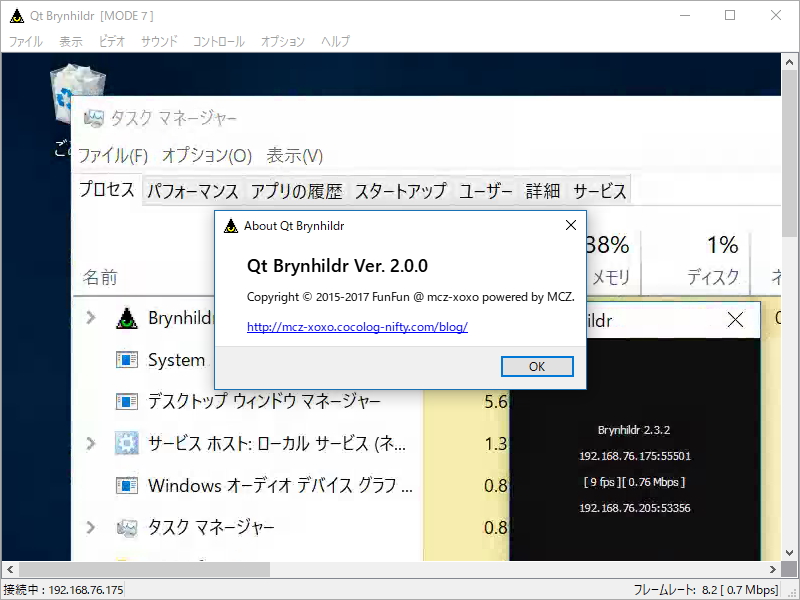
Task: Click the サービス ホスト gear icon
Action: coord(126,443)
